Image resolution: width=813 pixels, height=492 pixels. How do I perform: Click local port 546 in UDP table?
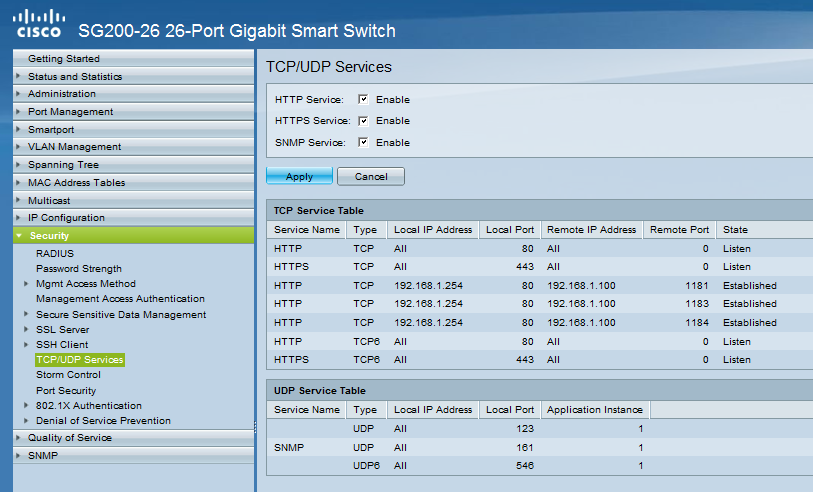point(525,466)
